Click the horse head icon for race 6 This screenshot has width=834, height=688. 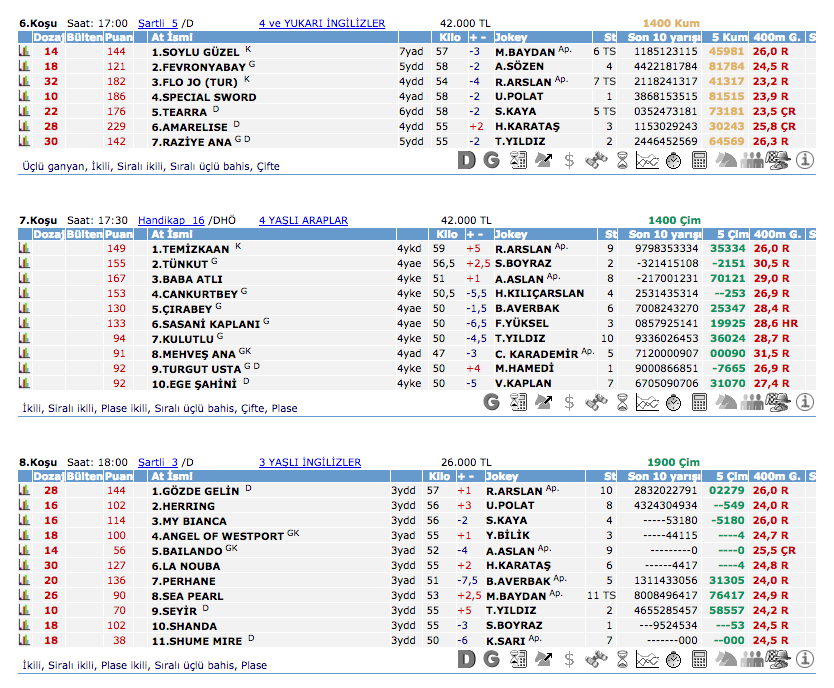point(727,160)
